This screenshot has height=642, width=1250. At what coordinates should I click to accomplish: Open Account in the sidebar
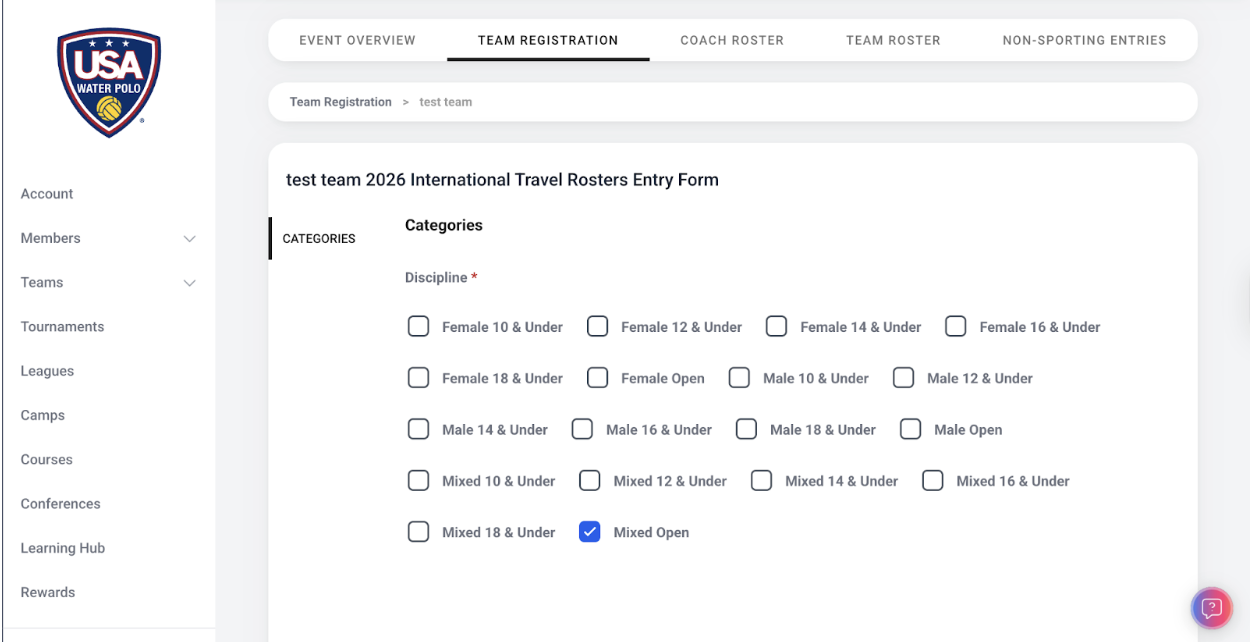(x=47, y=194)
